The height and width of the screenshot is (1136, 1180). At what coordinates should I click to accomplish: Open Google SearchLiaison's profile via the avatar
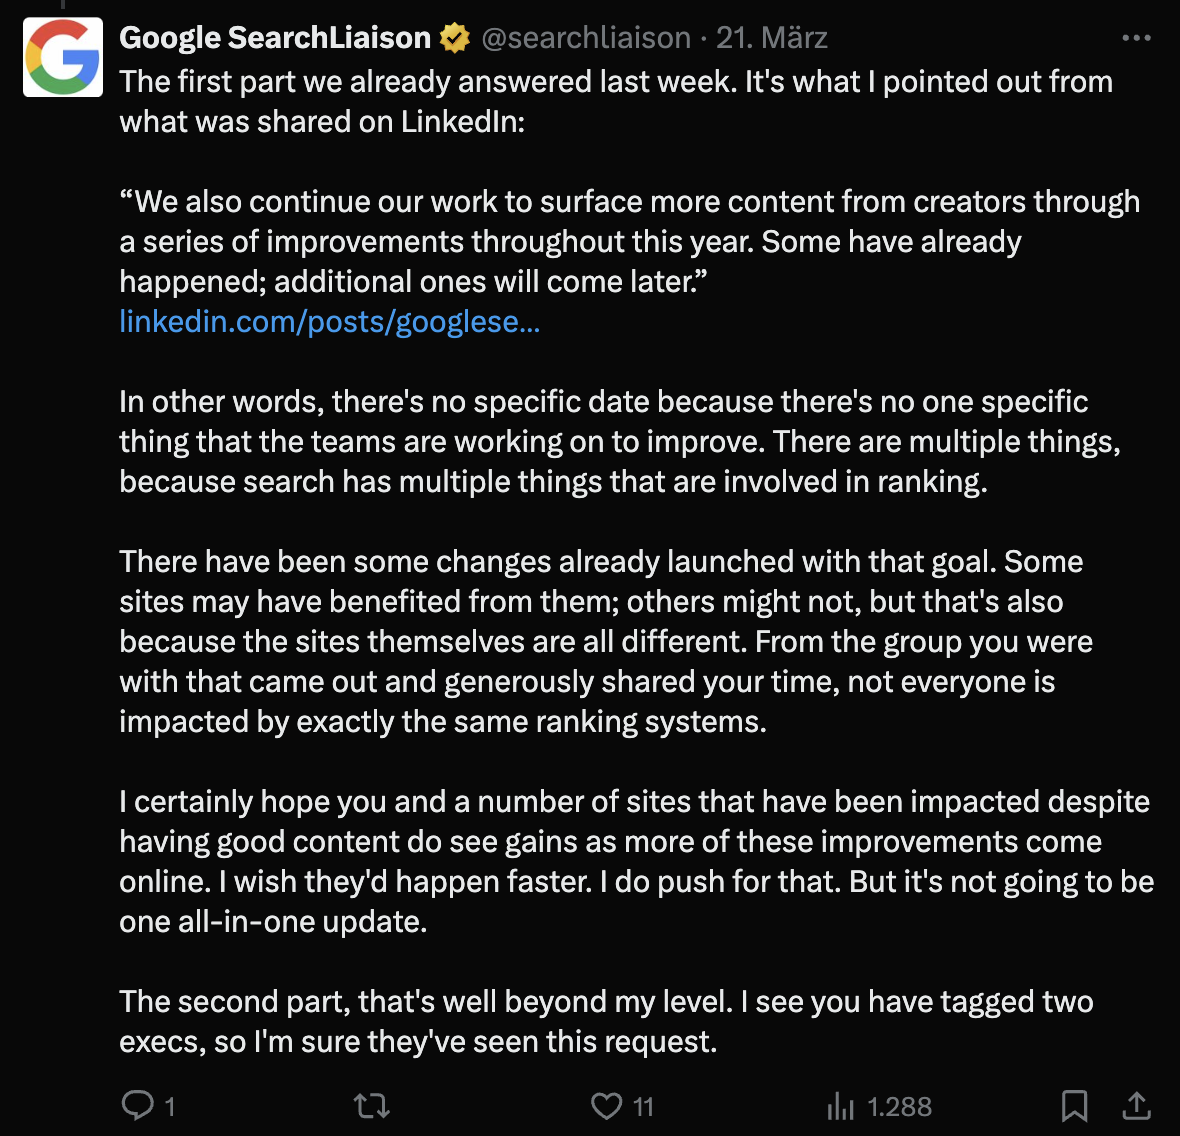pyautogui.click(x=62, y=57)
